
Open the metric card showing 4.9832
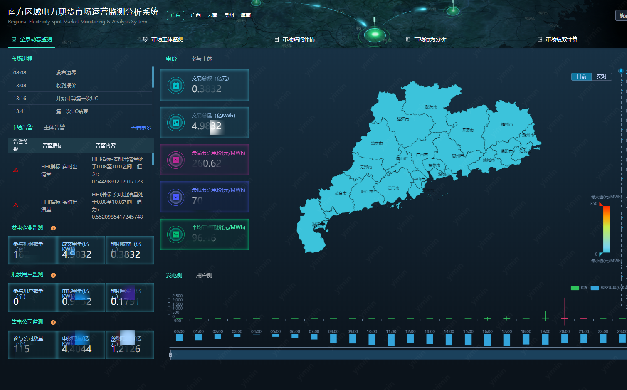click(204, 122)
